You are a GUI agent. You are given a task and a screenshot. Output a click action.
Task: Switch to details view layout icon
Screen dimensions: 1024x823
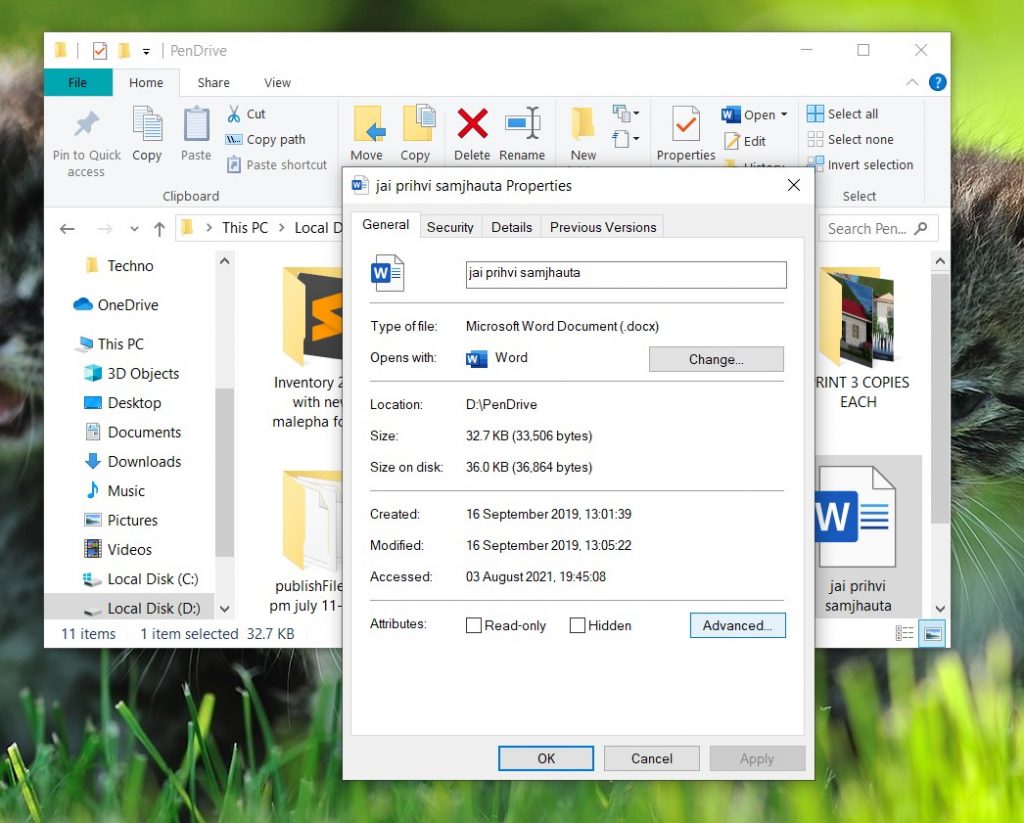904,633
